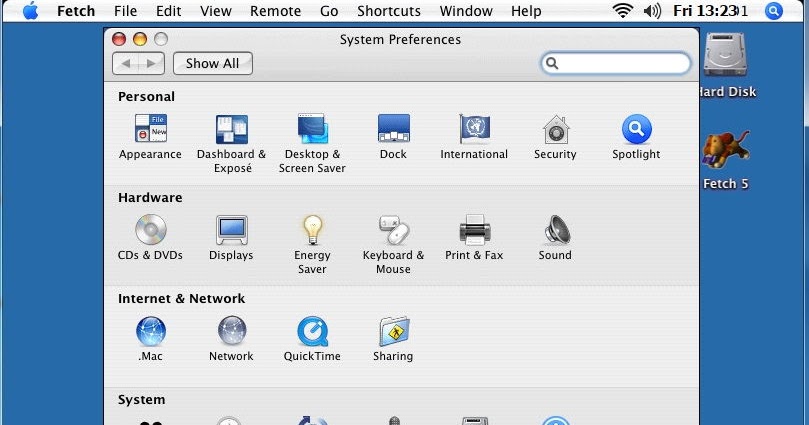
Task: Open the Edit menu
Action: [169, 11]
